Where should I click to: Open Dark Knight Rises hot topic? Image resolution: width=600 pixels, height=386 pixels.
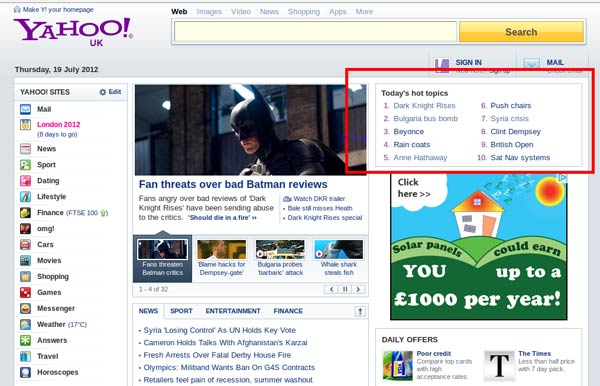(424, 106)
